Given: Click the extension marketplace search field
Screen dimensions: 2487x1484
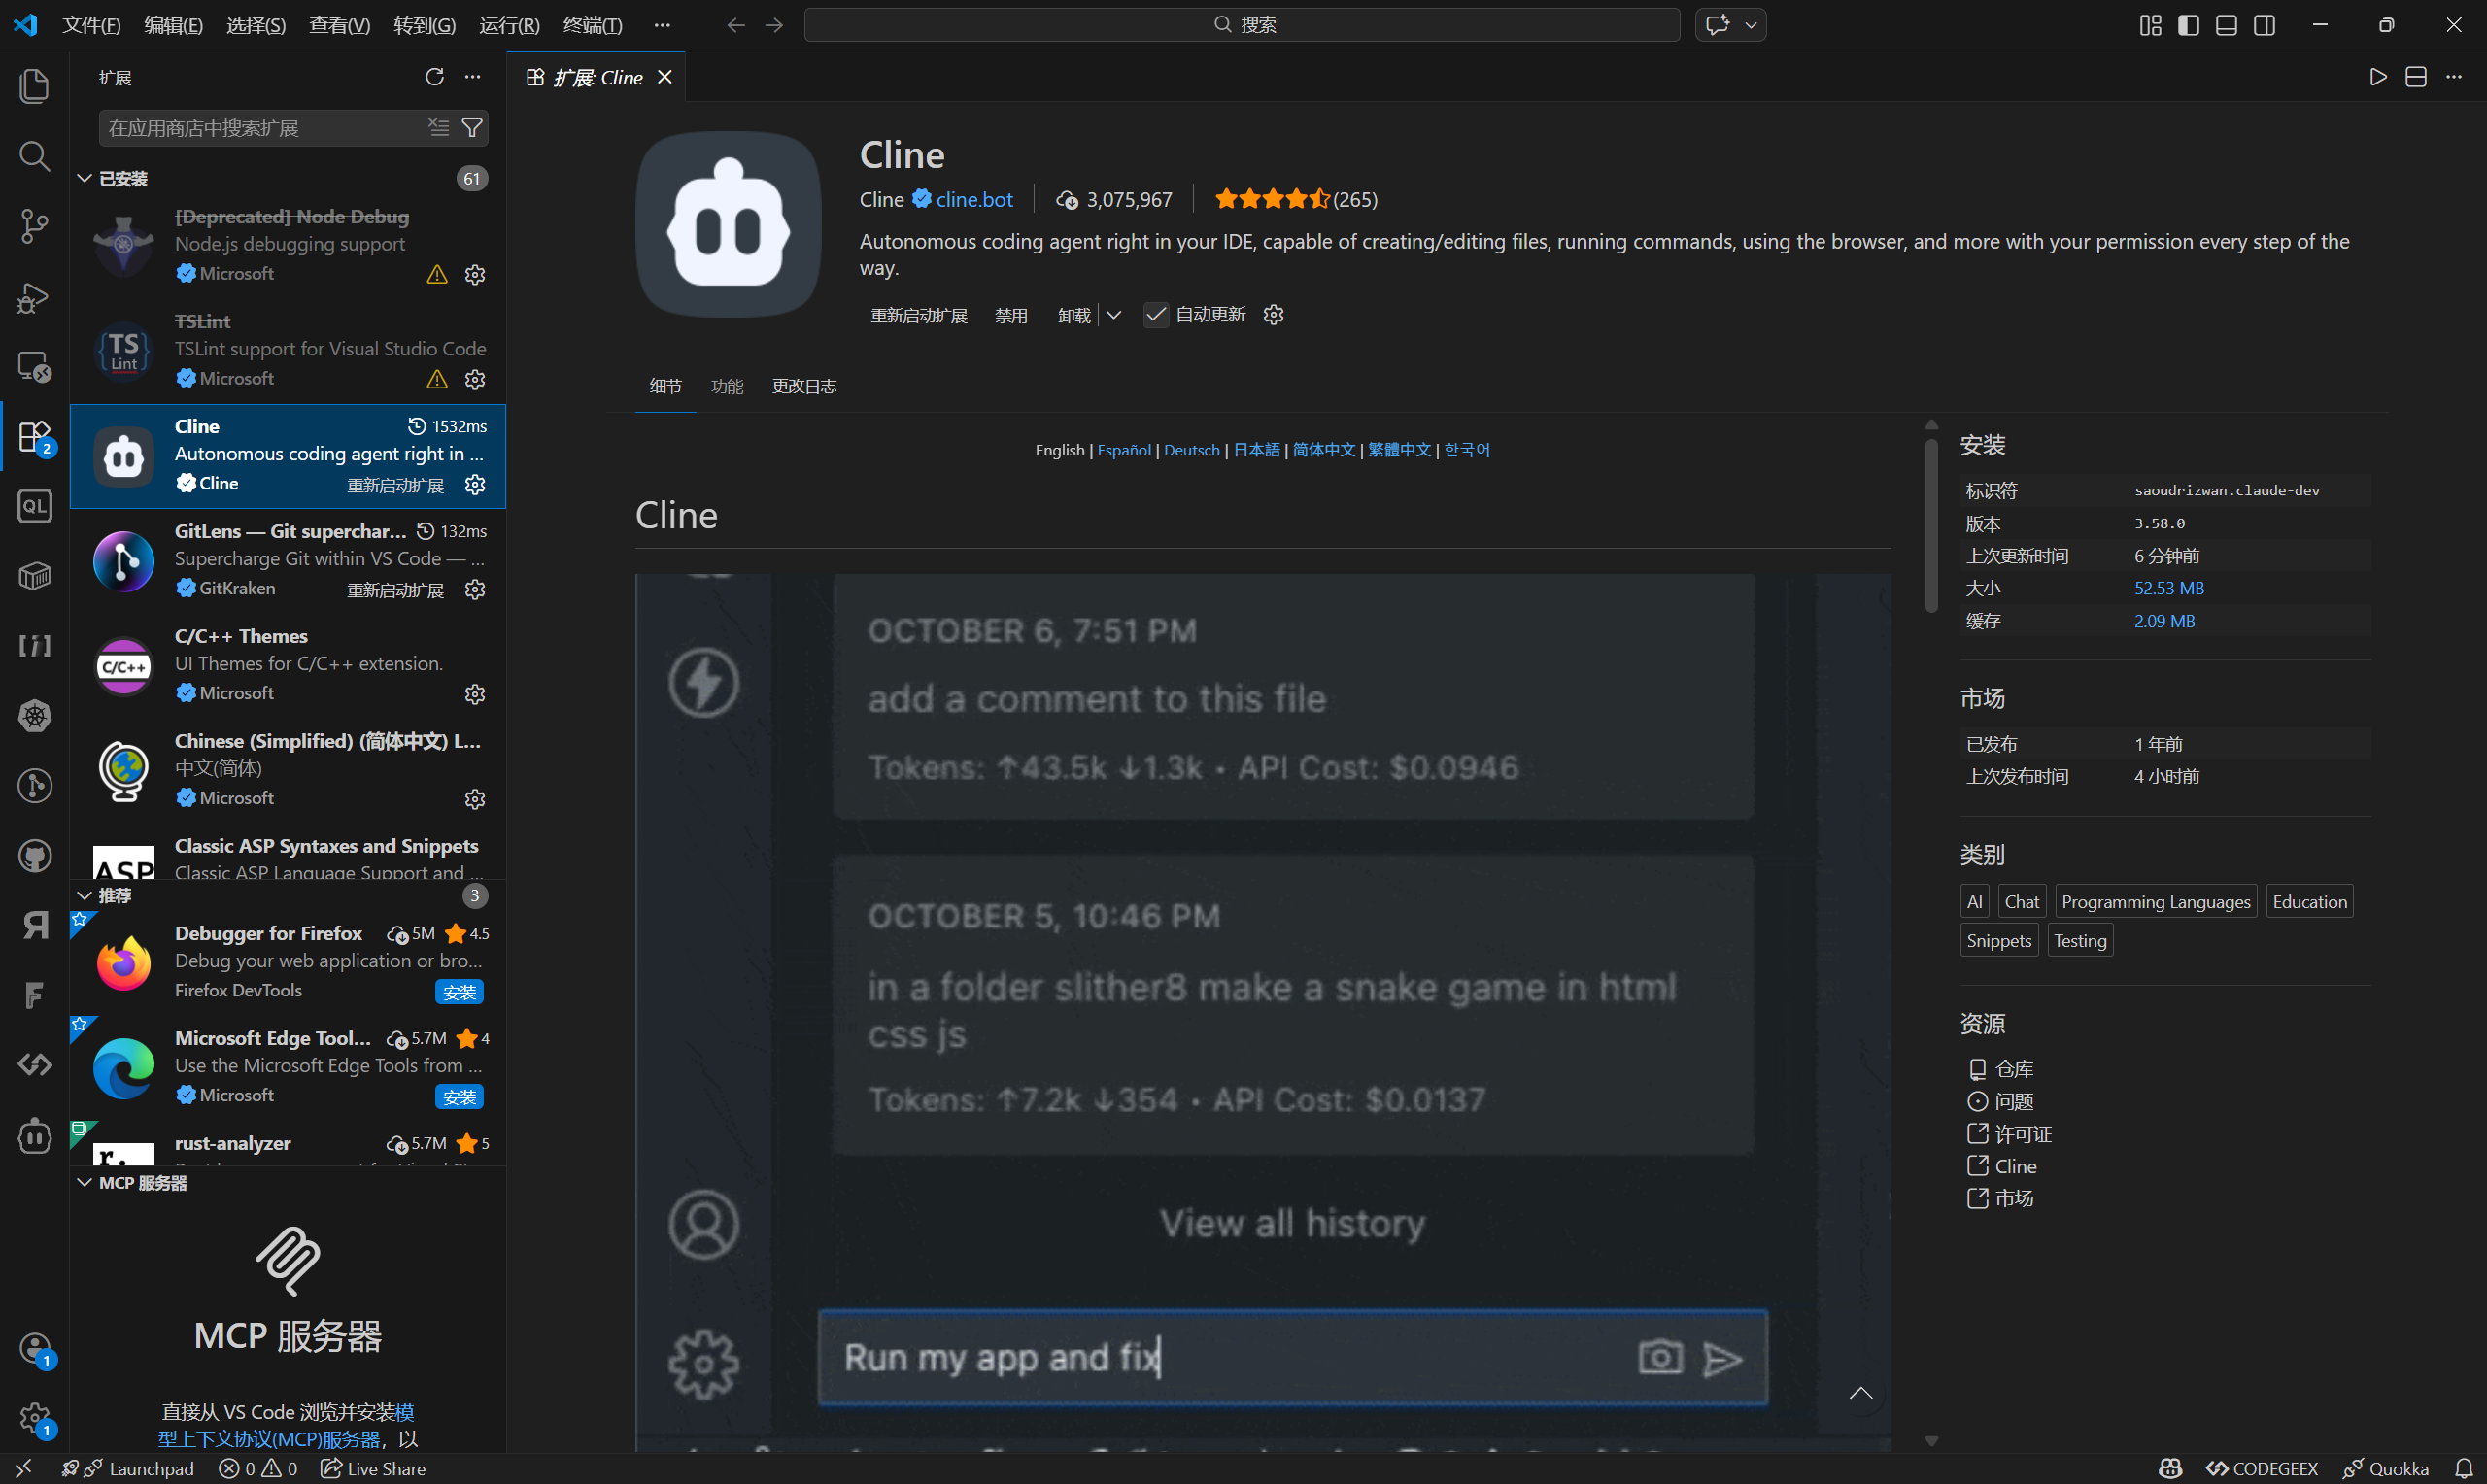Looking at the screenshot, I should pos(262,128).
